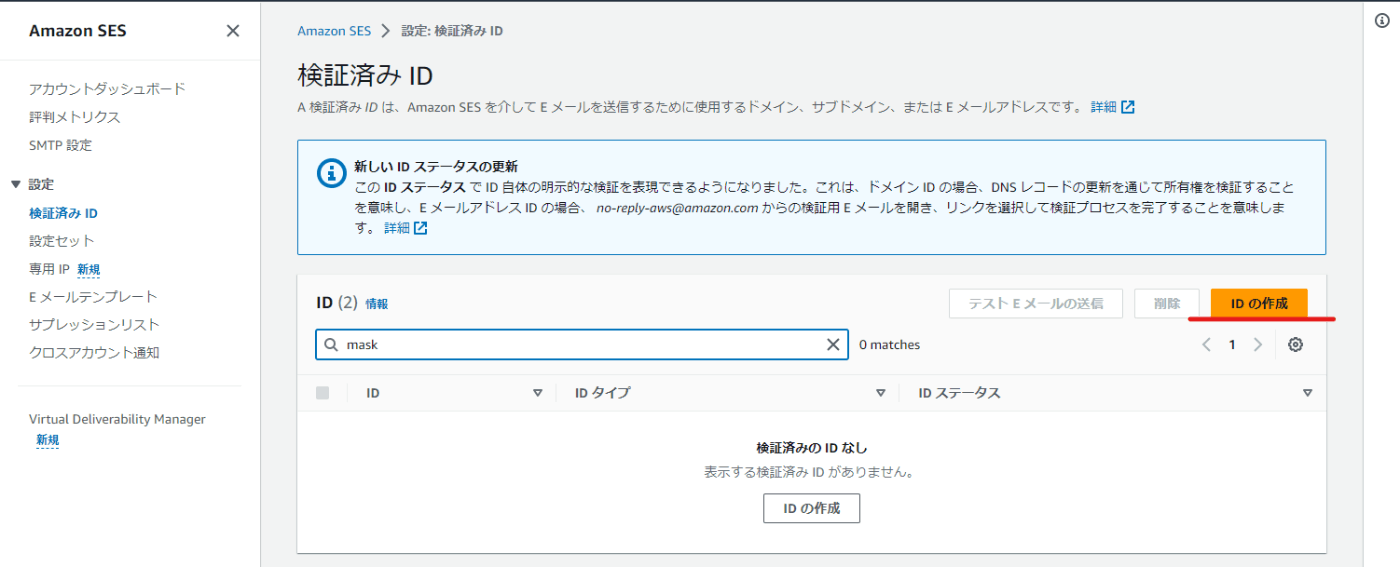Open クロスアカウント通知 in sidebar
The width and height of the screenshot is (1400, 567).
click(x=94, y=353)
